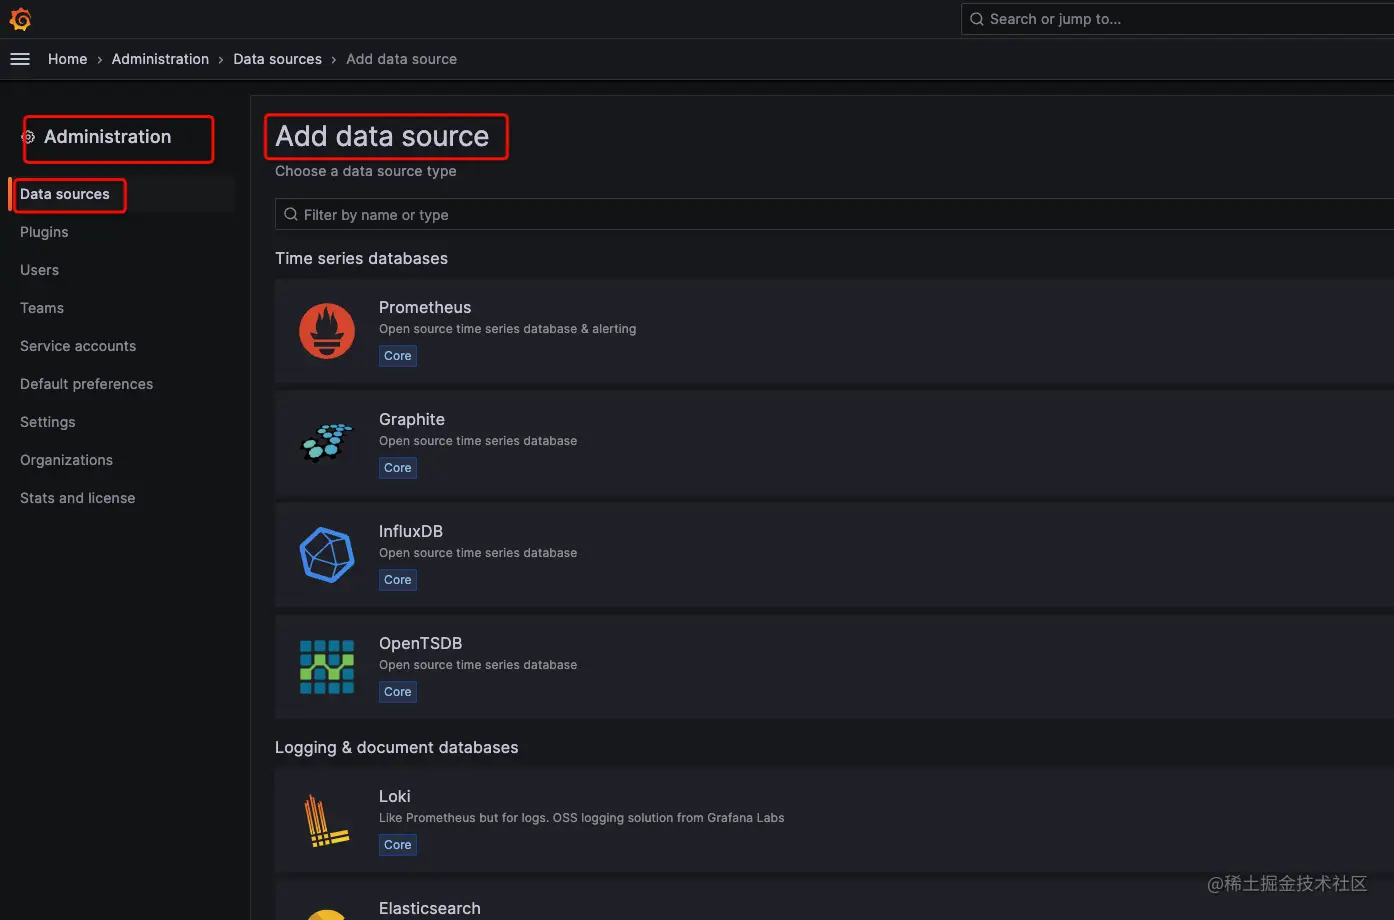This screenshot has height=920, width=1394.
Task: Click the OpenTSDB grid logo
Action: click(327, 667)
